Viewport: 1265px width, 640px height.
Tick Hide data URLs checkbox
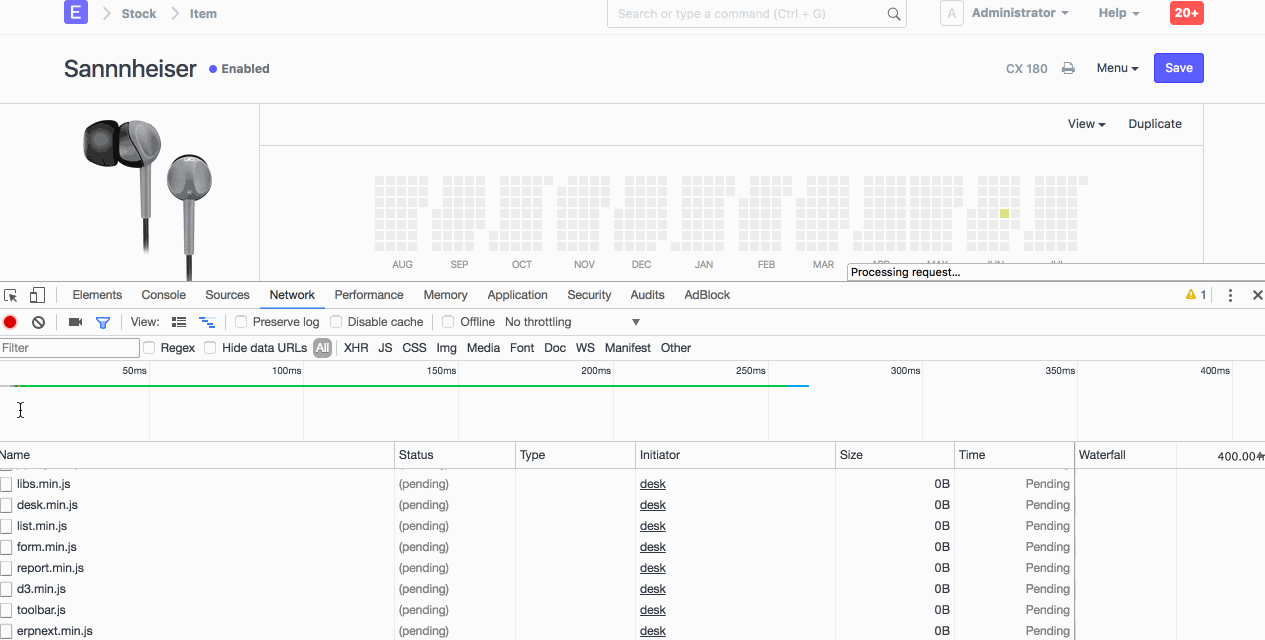210,348
